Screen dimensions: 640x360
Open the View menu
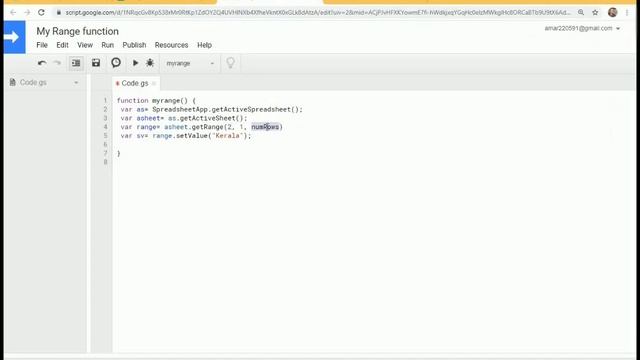85,45
